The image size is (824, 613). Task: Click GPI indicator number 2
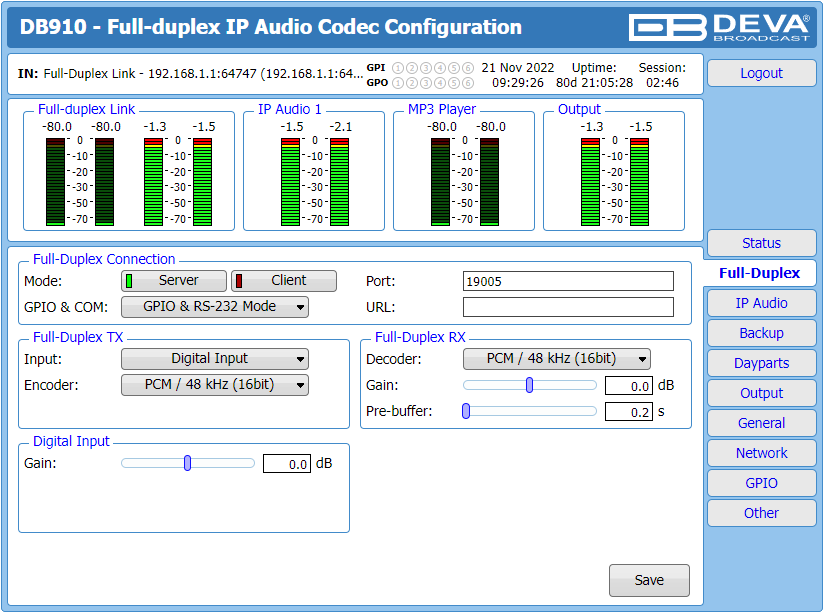point(413,68)
